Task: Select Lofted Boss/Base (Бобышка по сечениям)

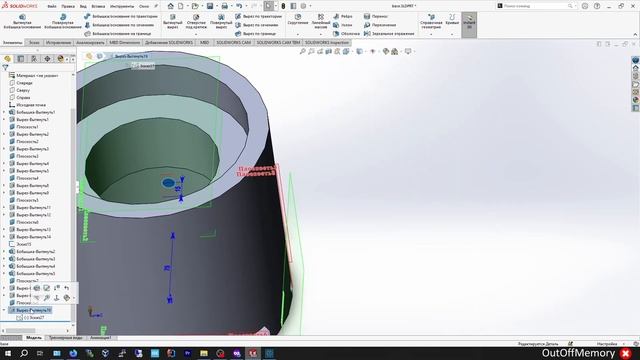Action: tap(118, 25)
